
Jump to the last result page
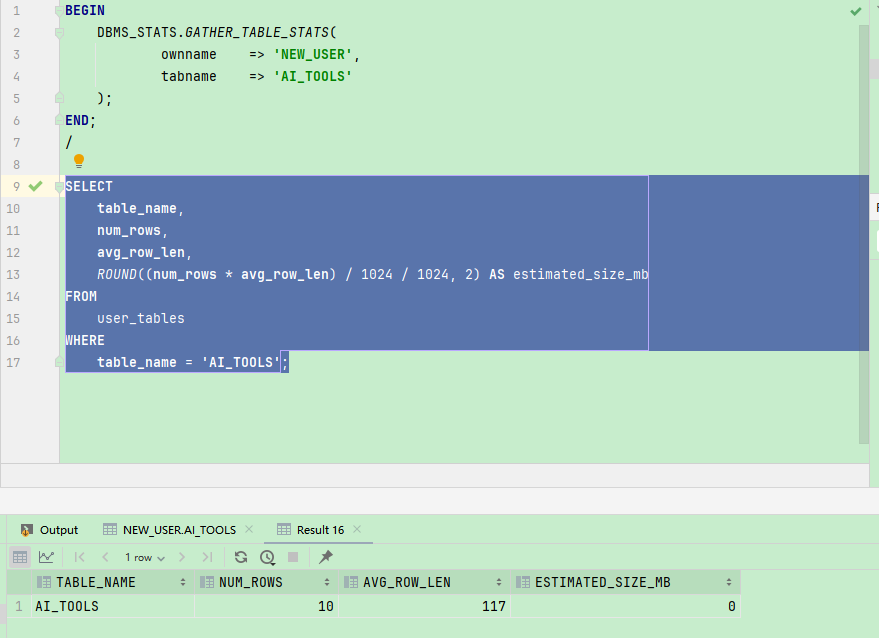(x=207, y=557)
